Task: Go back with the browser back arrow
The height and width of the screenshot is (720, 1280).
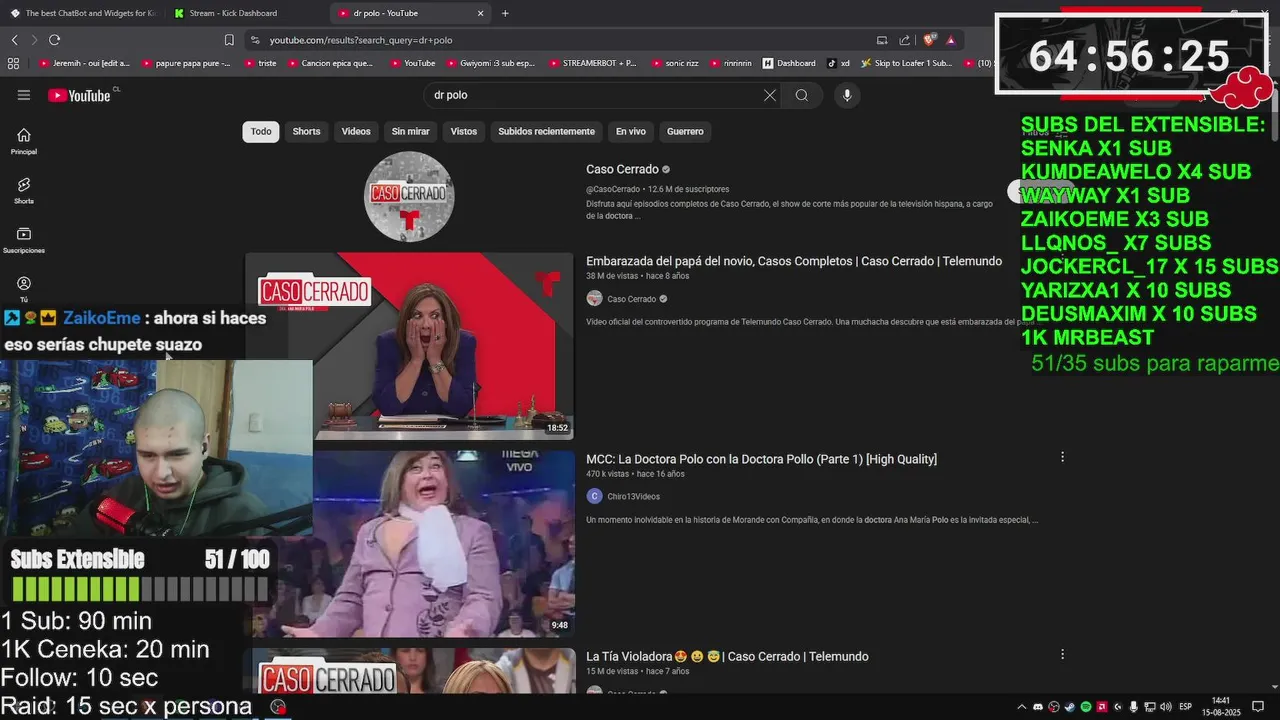Action: tap(15, 40)
